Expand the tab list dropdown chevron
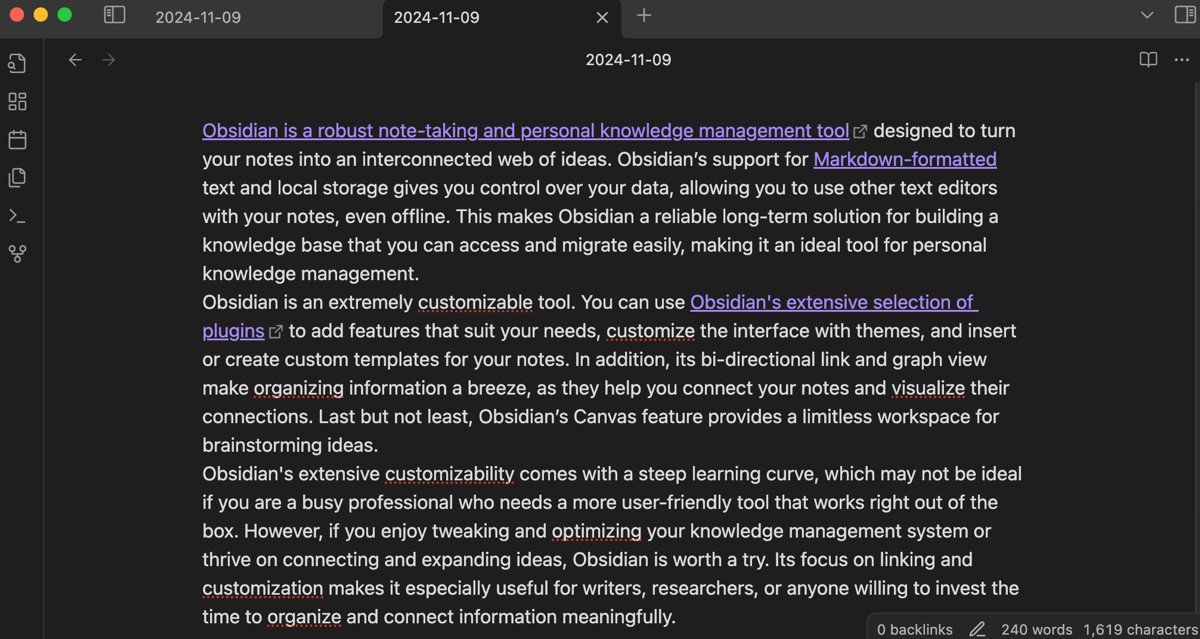1200x639 pixels. 1147,16
